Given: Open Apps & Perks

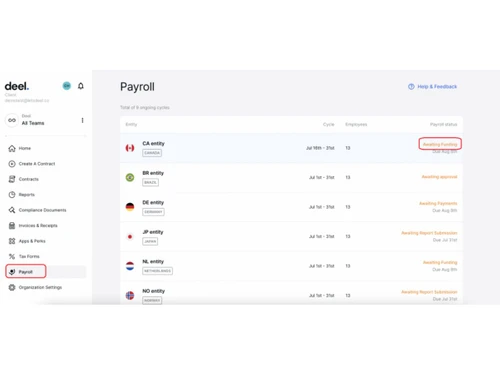Looking at the screenshot, I should click(32, 241).
